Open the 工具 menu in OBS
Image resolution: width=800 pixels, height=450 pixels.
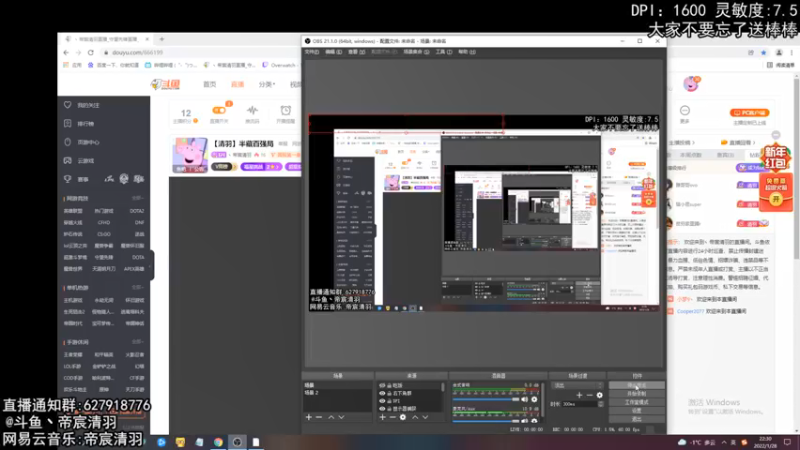(443, 52)
